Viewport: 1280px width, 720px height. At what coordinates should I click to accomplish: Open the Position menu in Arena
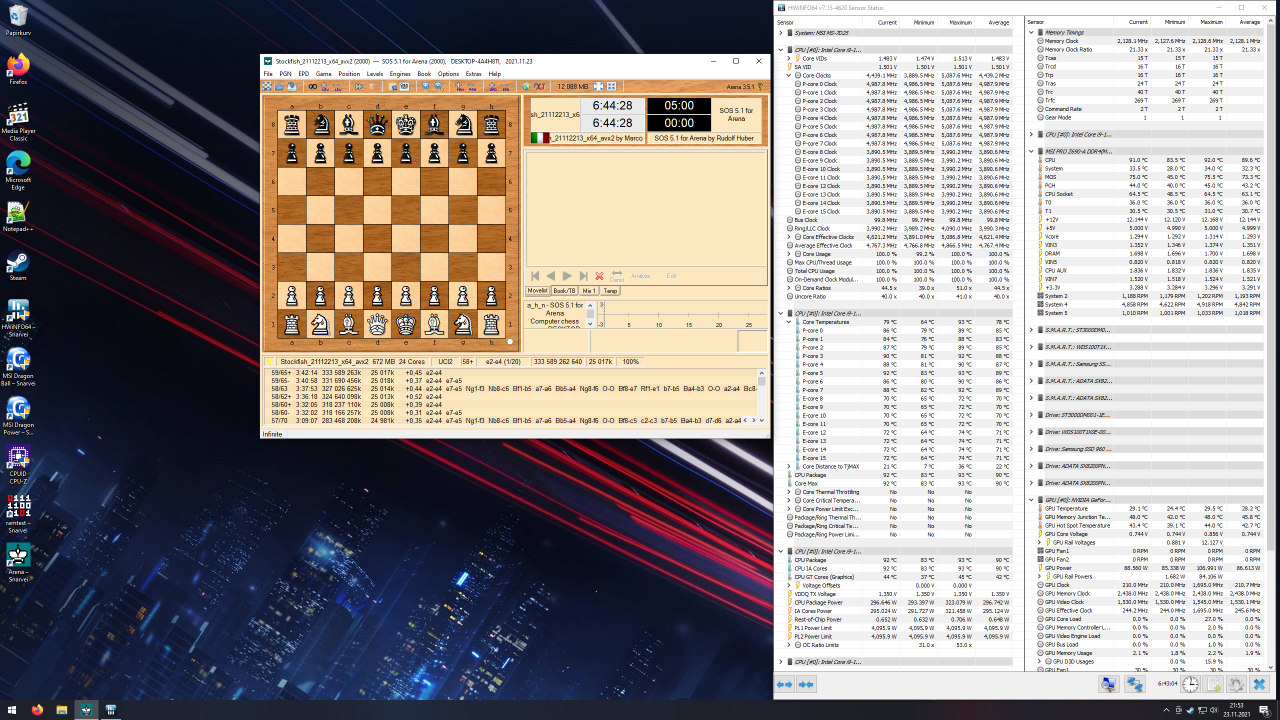(x=348, y=74)
